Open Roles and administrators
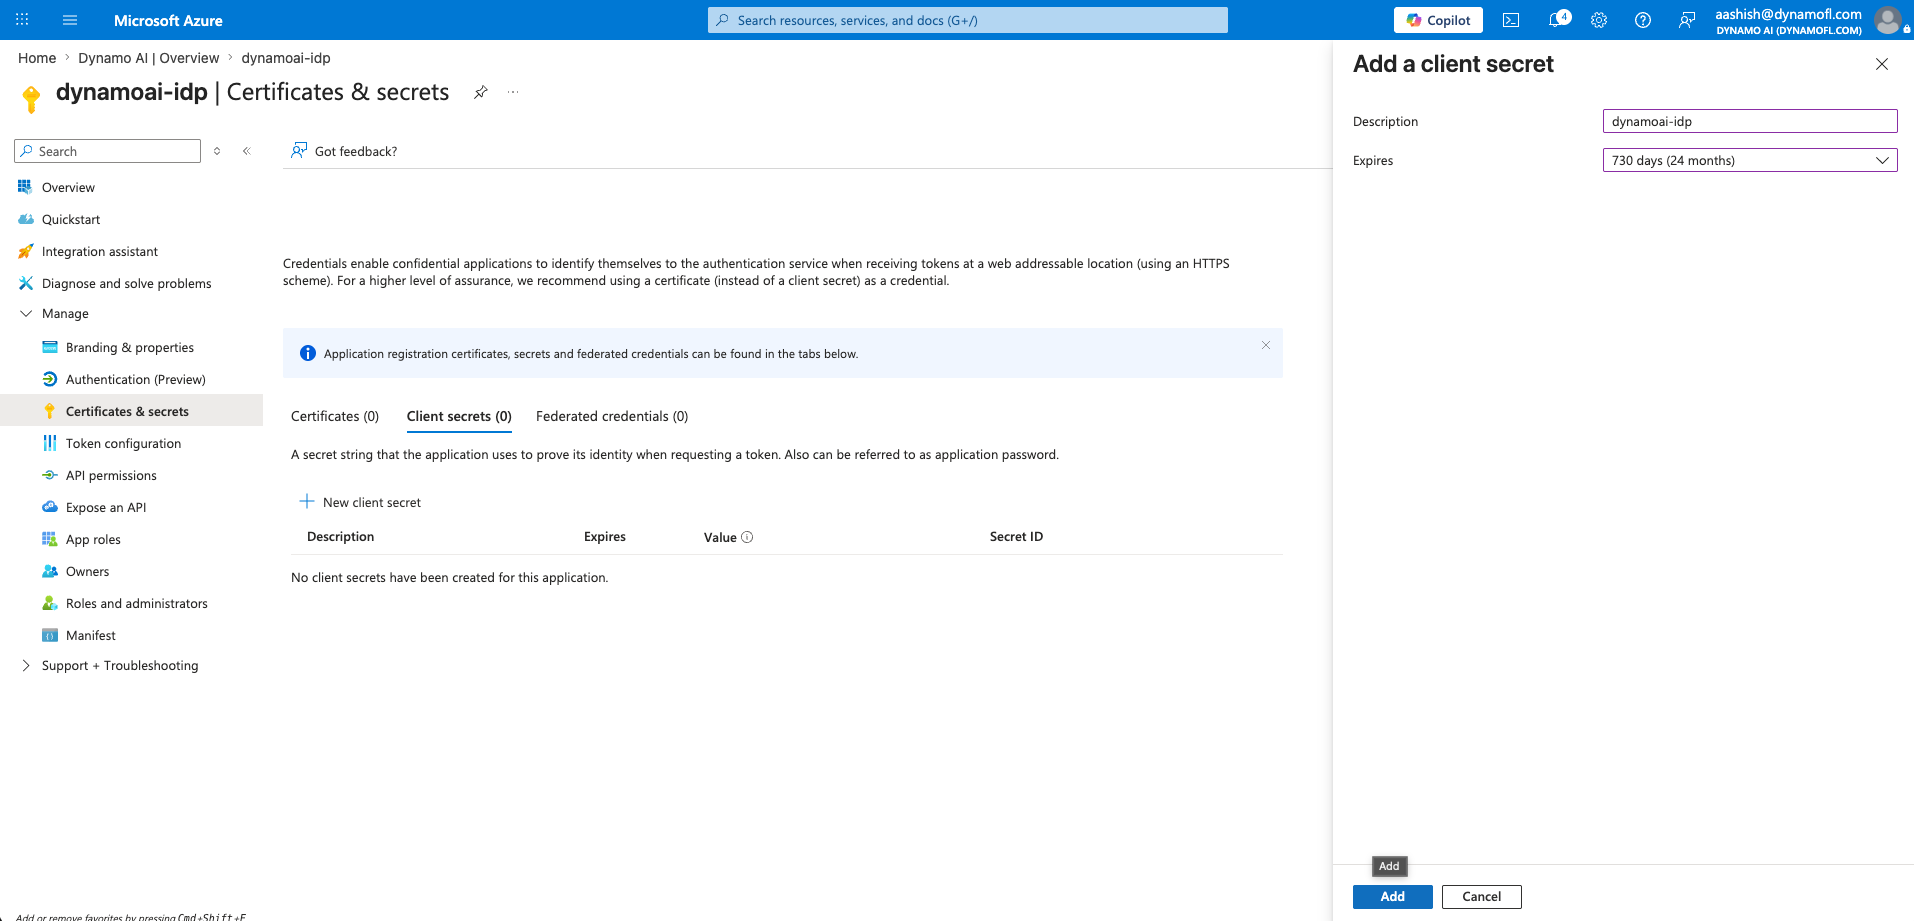 [137, 603]
